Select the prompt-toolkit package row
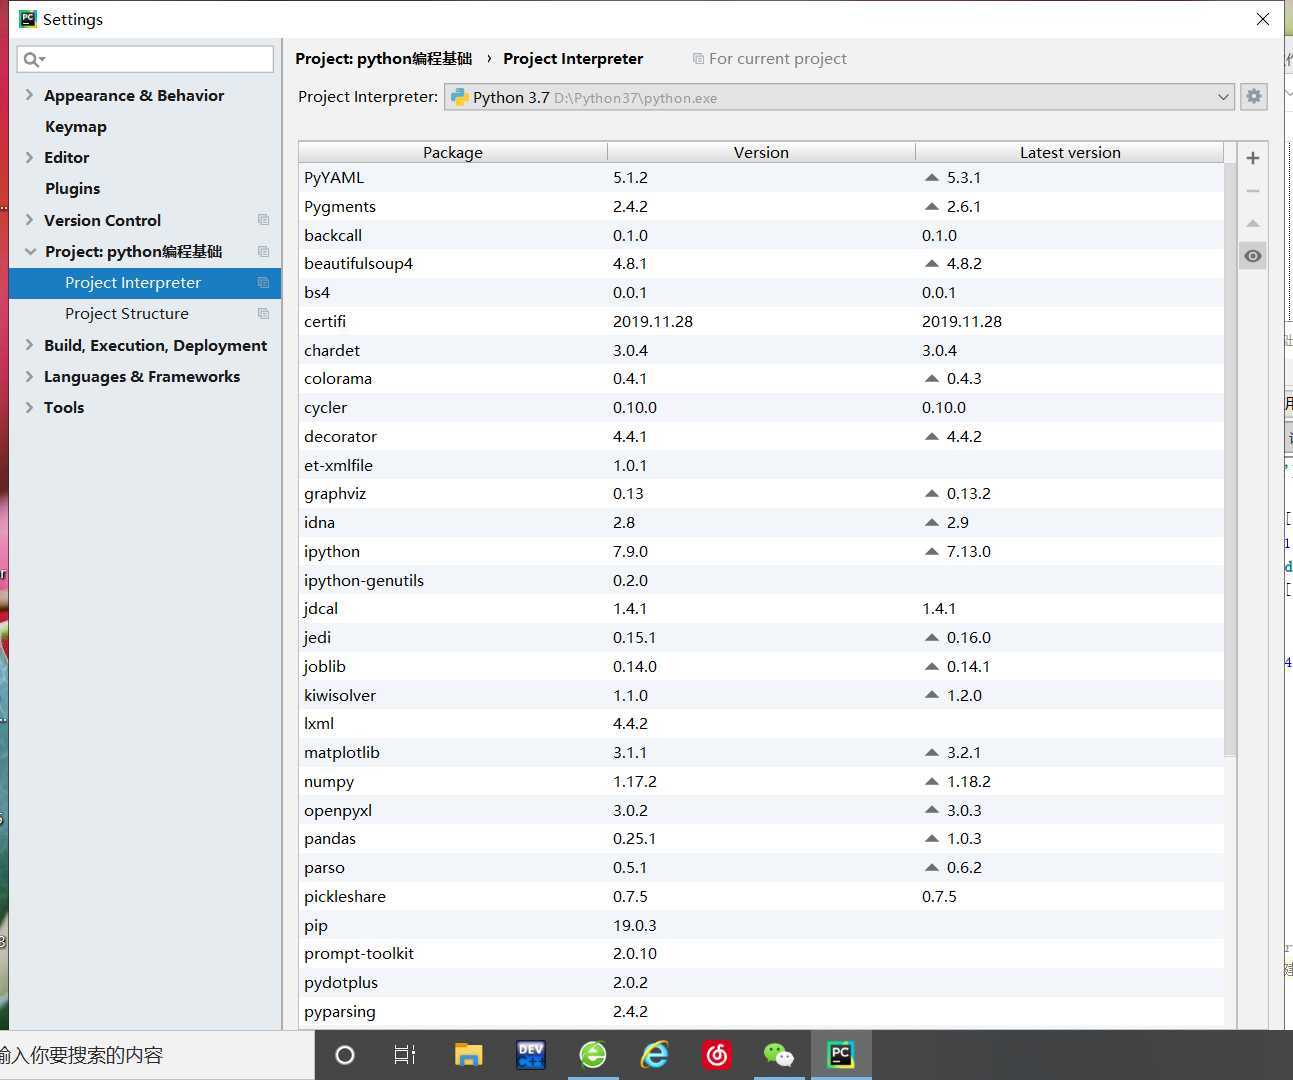The height and width of the screenshot is (1080, 1293). pos(761,953)
